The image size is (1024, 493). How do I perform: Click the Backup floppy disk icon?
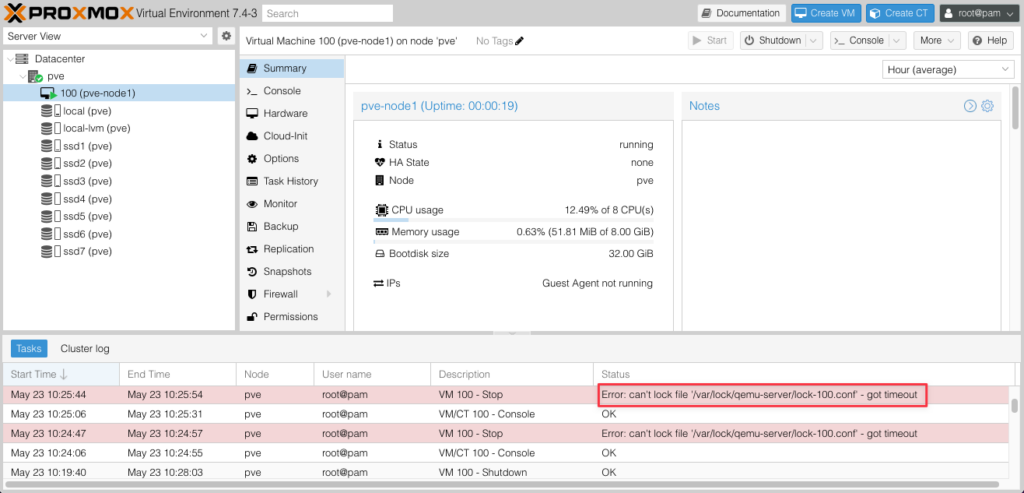(x=251, y=227)
